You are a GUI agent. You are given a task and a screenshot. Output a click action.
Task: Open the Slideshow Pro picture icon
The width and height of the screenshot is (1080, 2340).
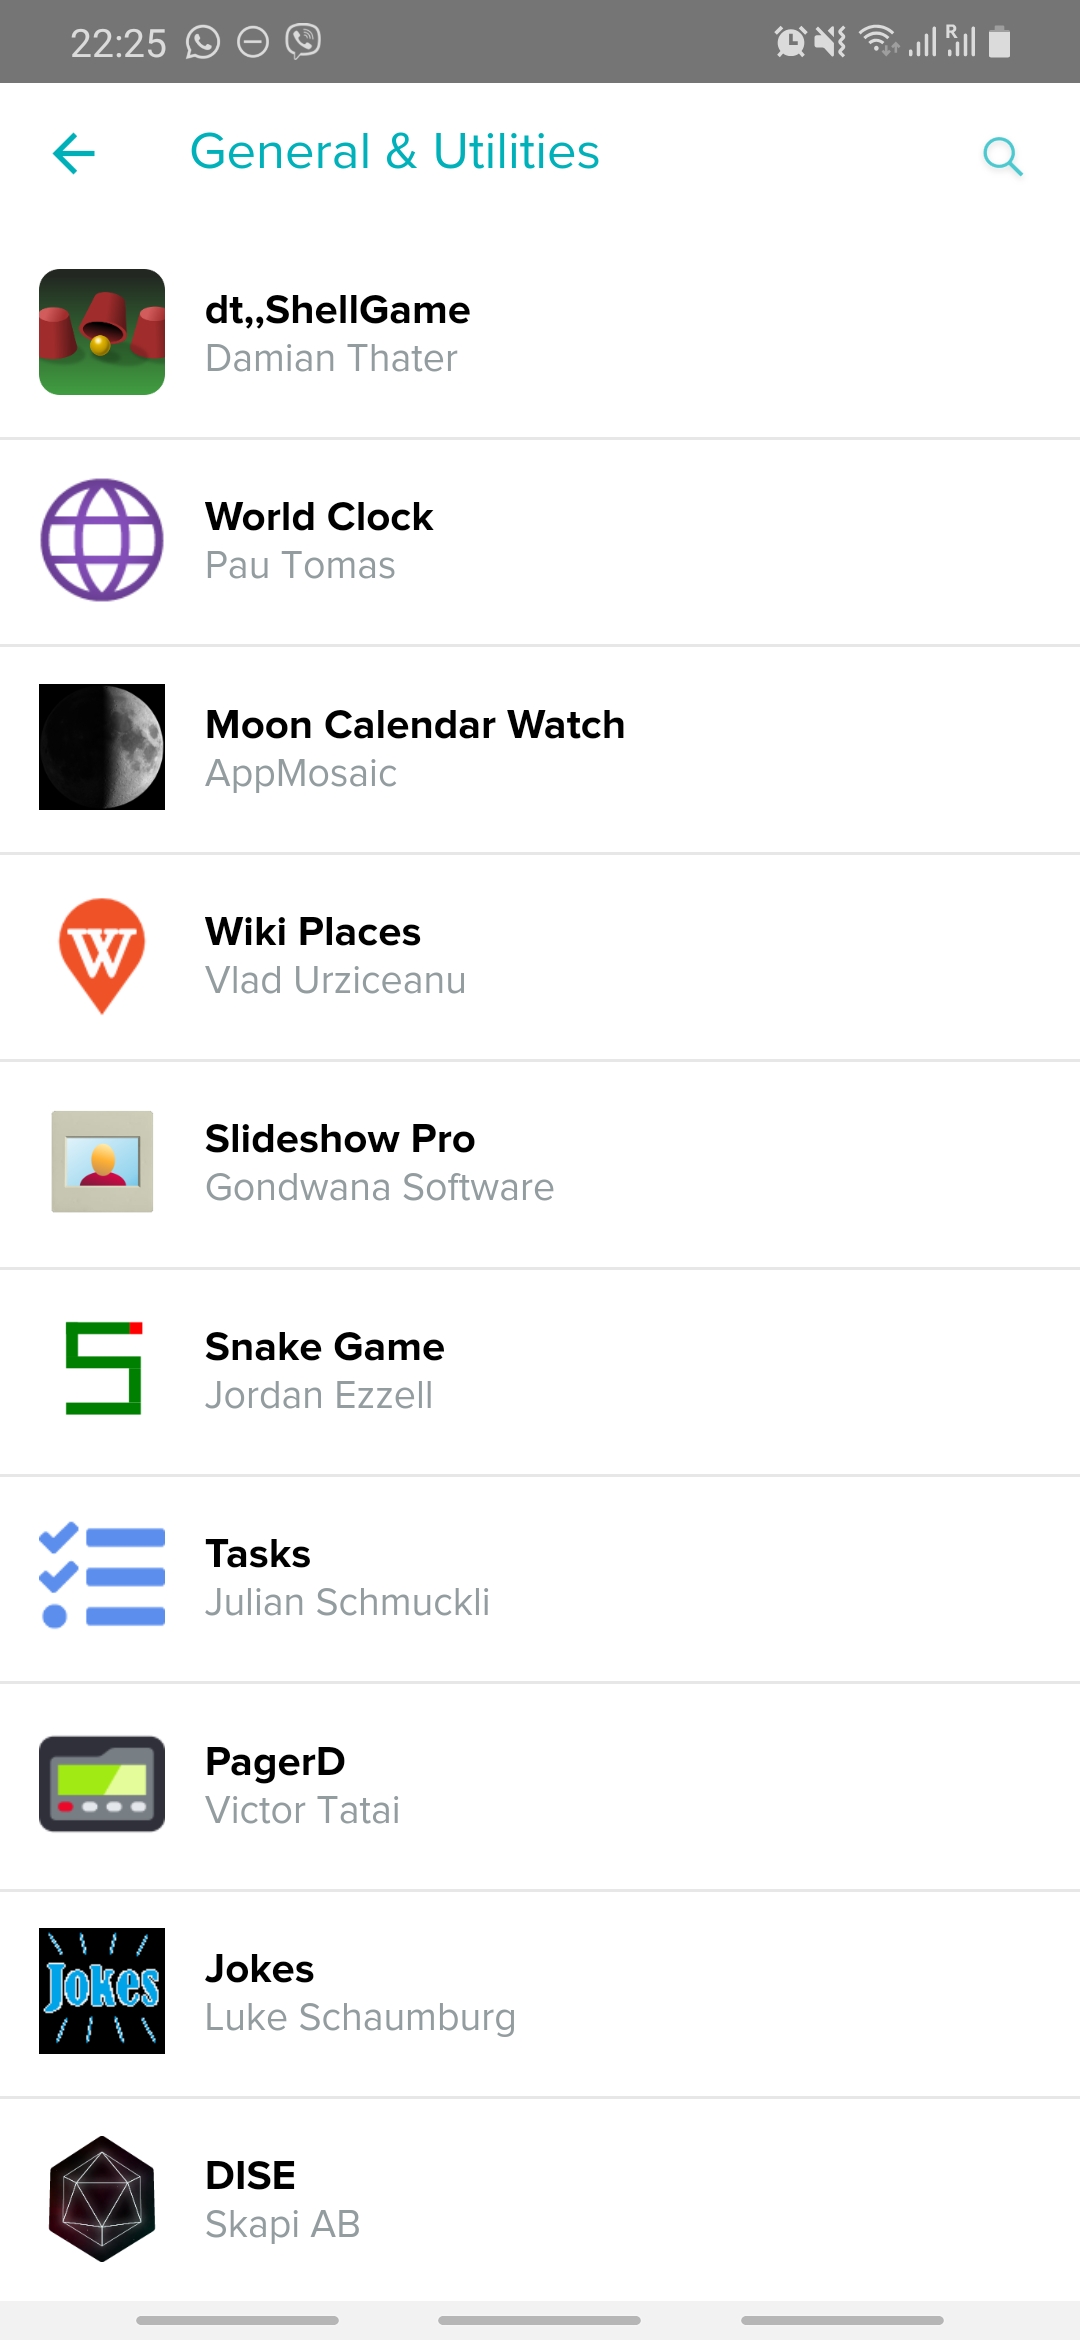coord(102,1162)
